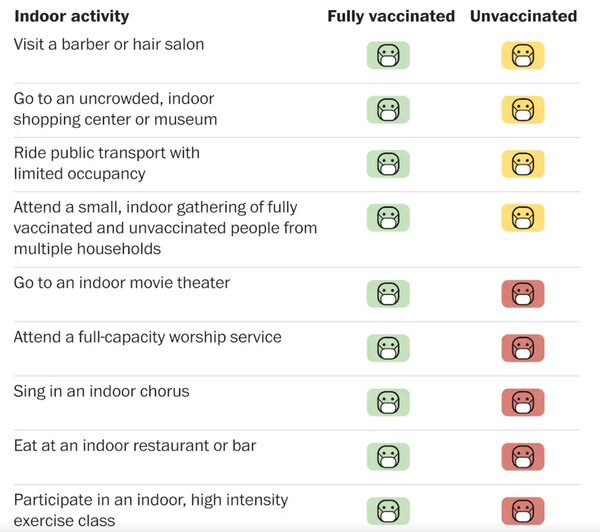Click the Fully vaccinated column header
600x532 pixels.
(x=391, y=16)
